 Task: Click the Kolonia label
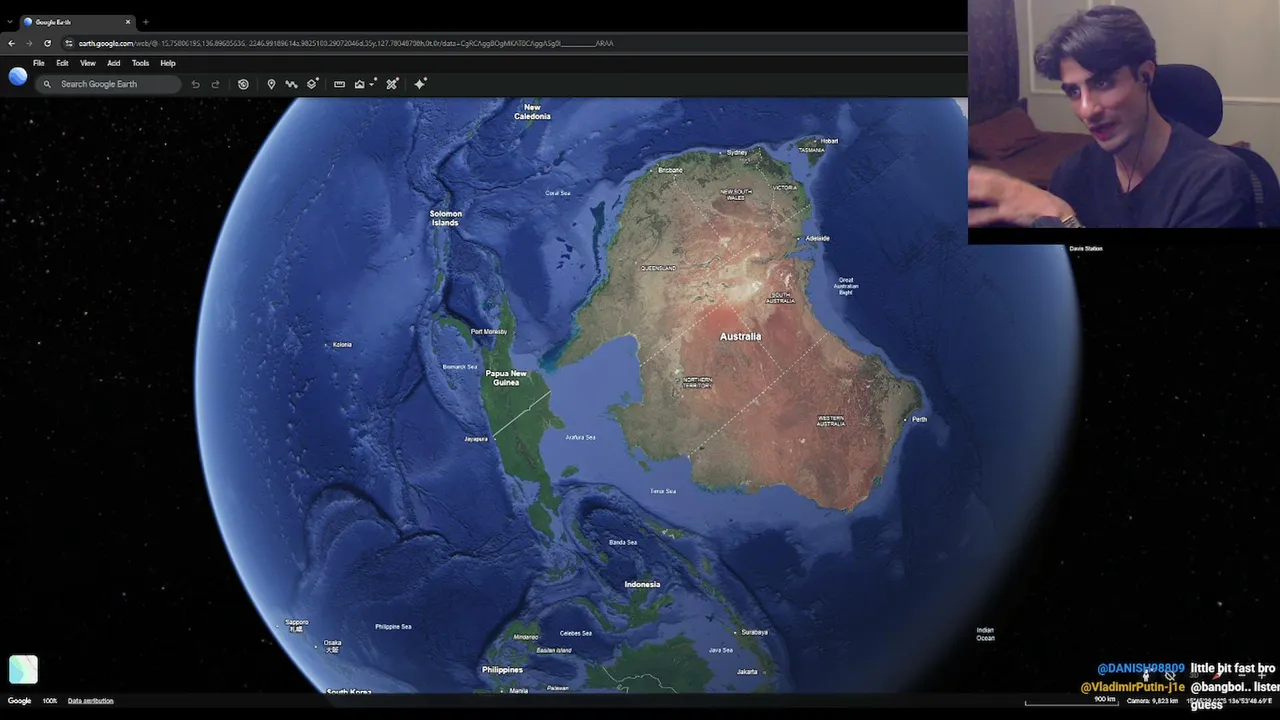(342, 345)
